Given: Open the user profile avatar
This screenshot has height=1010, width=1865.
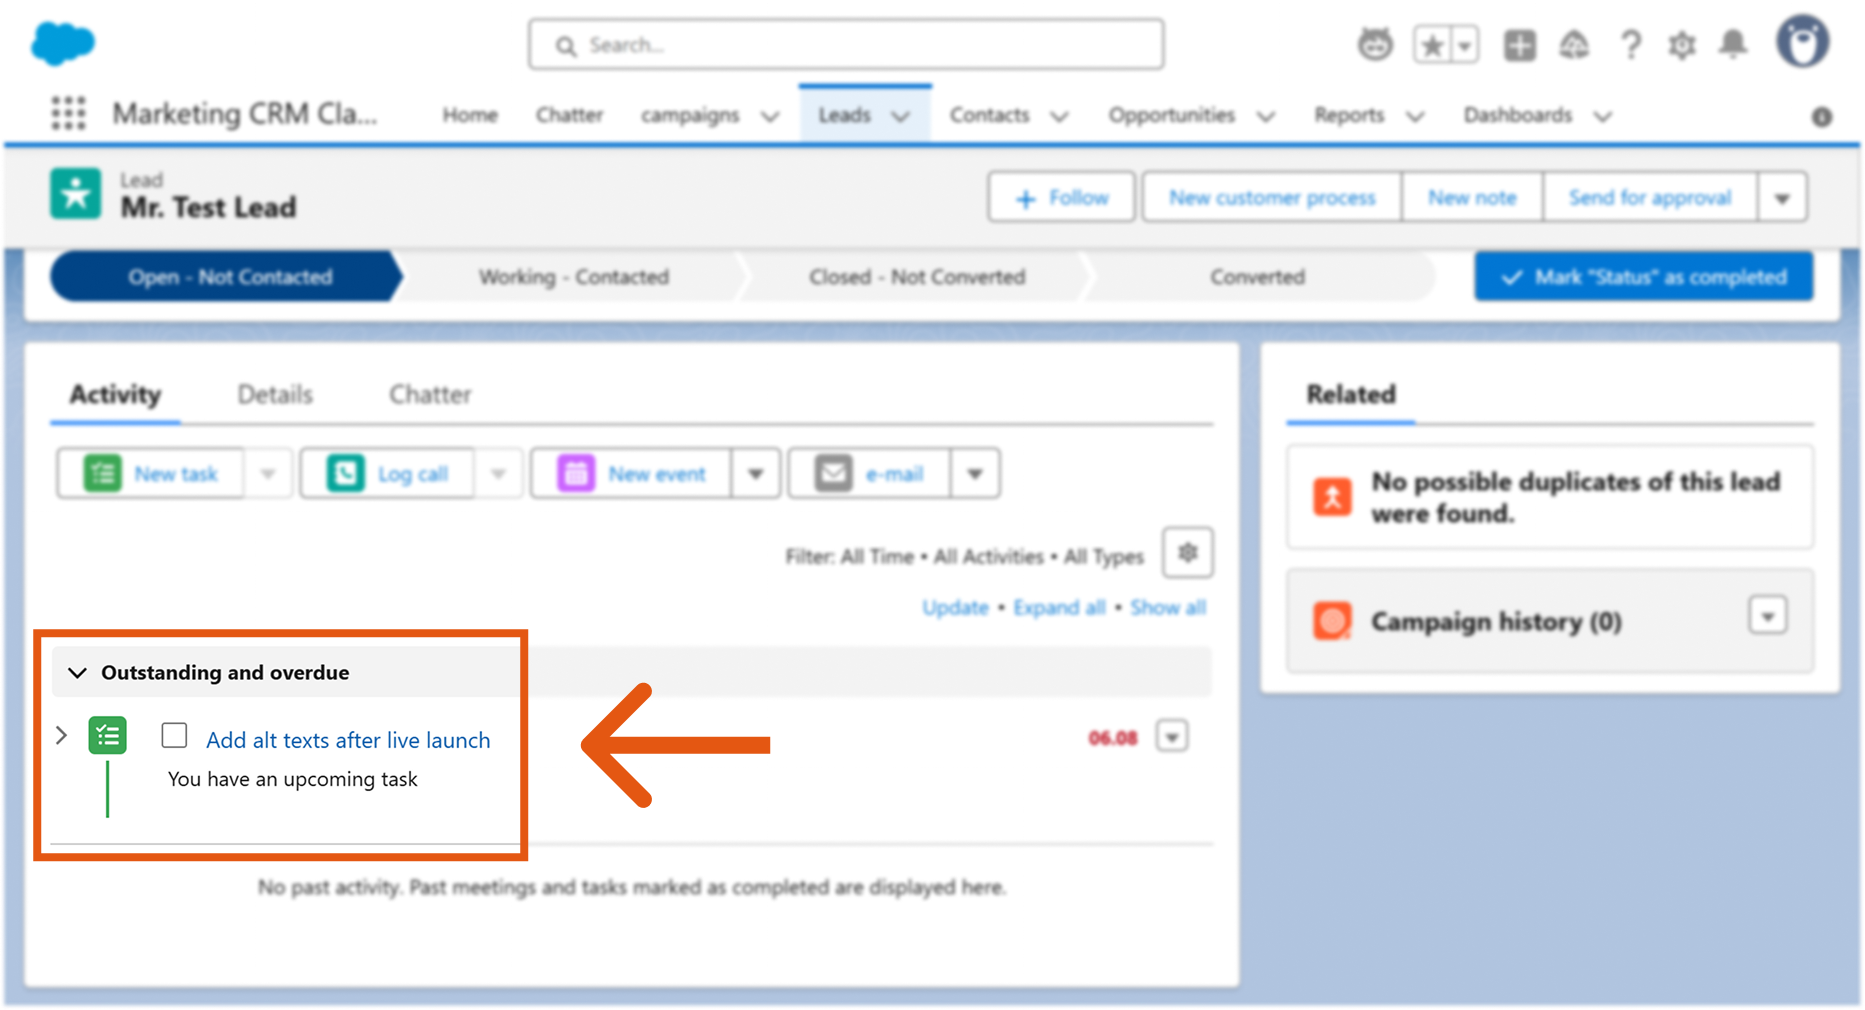Looking at the screenshot, I should 1802,43.
